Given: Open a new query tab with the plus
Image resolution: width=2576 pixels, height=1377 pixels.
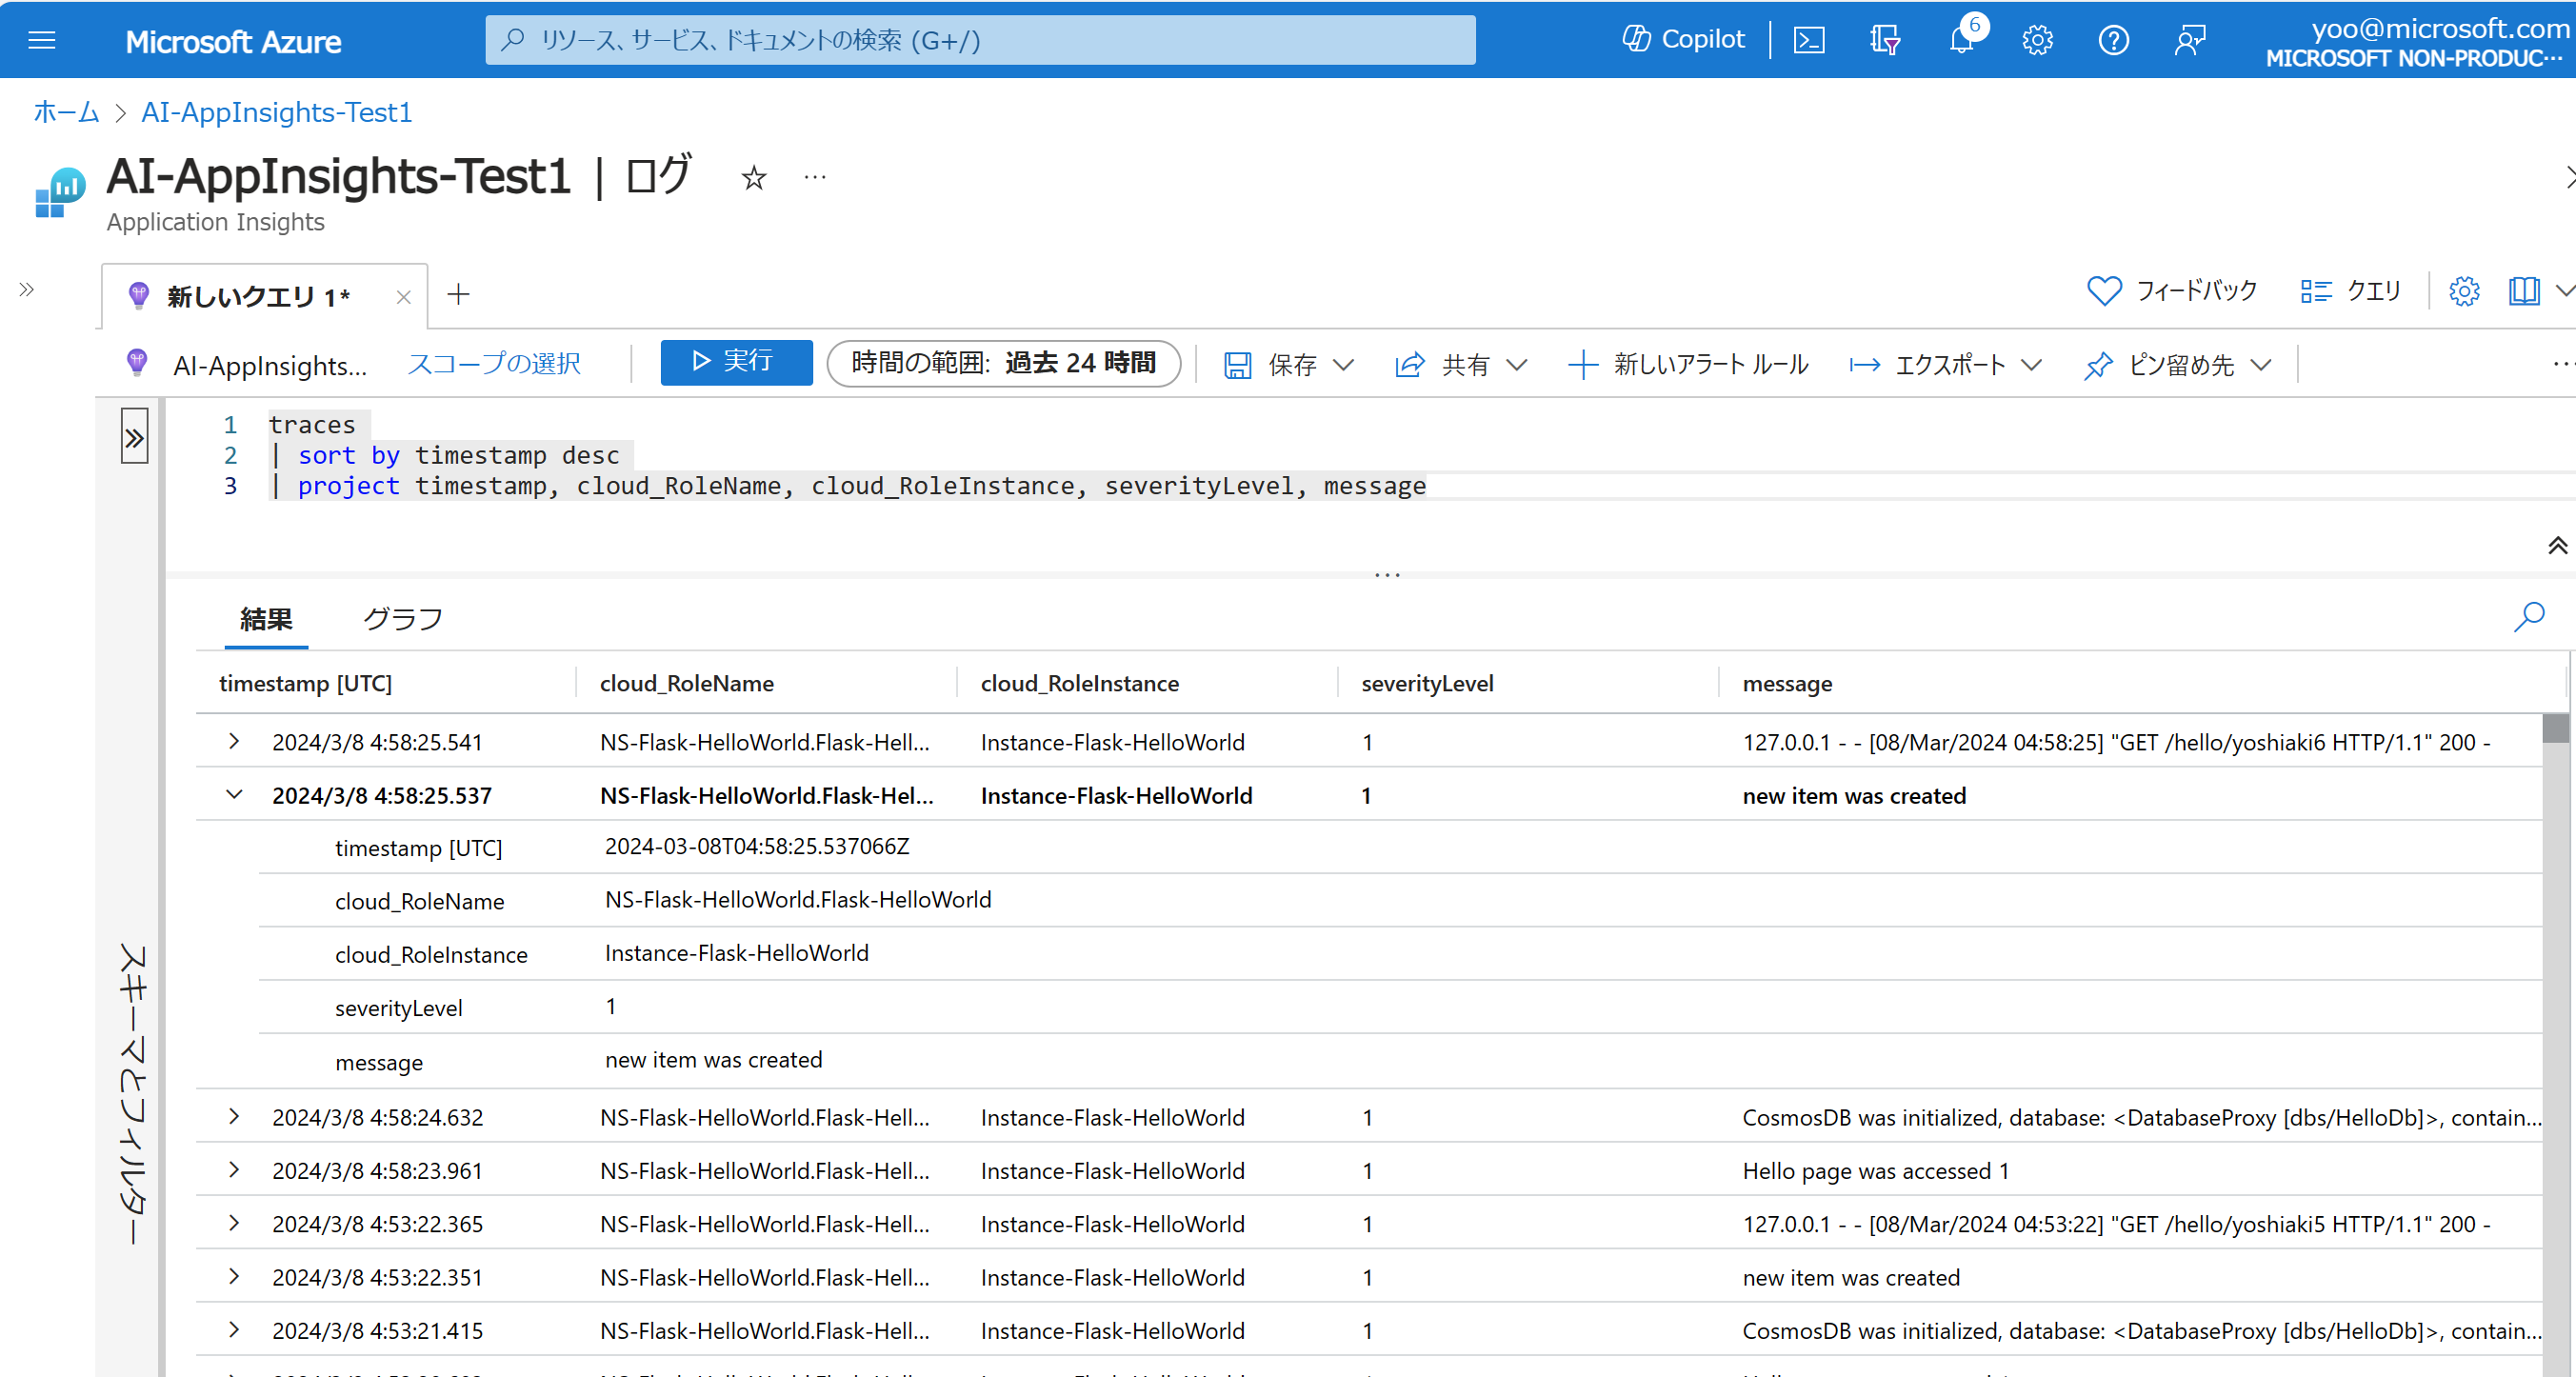Looking at the screenshot, I should pyautogui.click(x=459, y=294).
